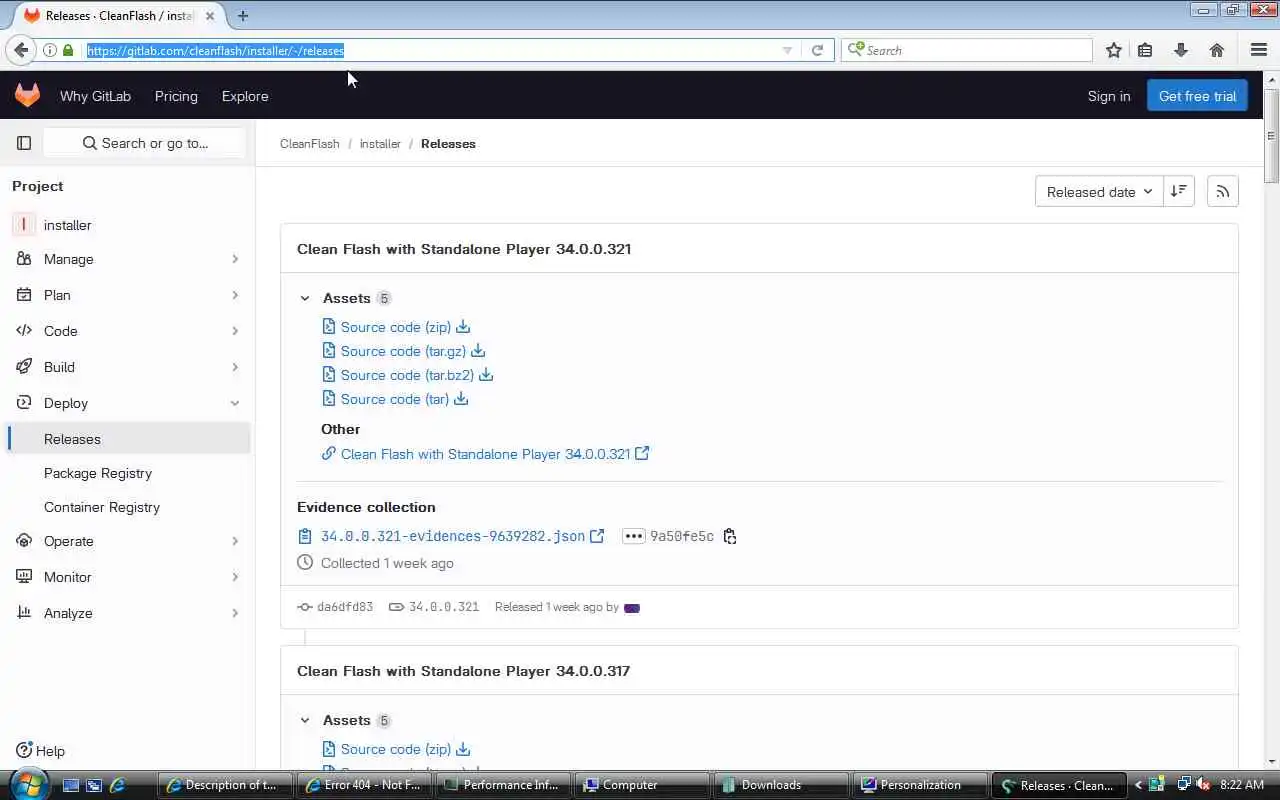Screen dimensions: 1280x800
Task: Switch to Personalization taskbar window
Action: [921, 785]
